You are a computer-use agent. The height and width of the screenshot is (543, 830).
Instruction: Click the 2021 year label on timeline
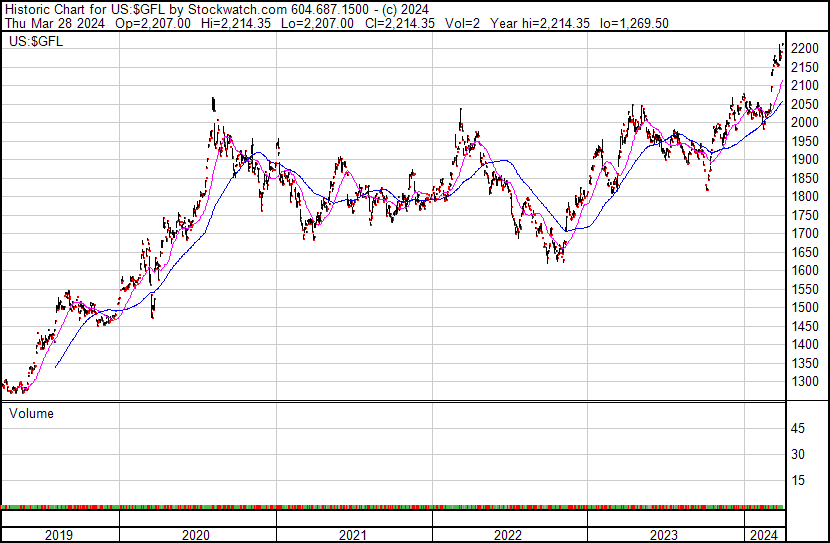353,536
